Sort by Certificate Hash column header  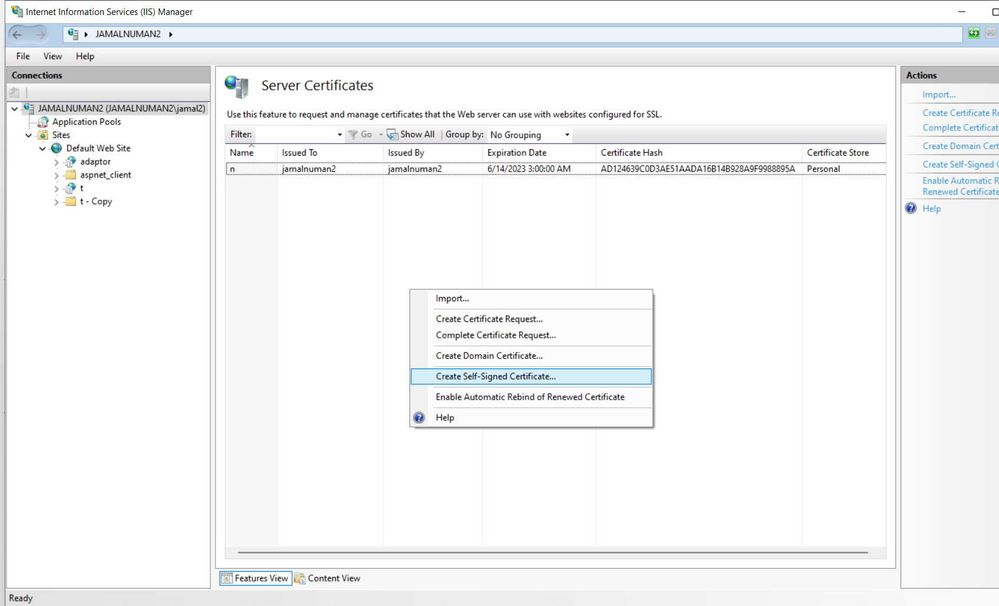click(699, 153)
